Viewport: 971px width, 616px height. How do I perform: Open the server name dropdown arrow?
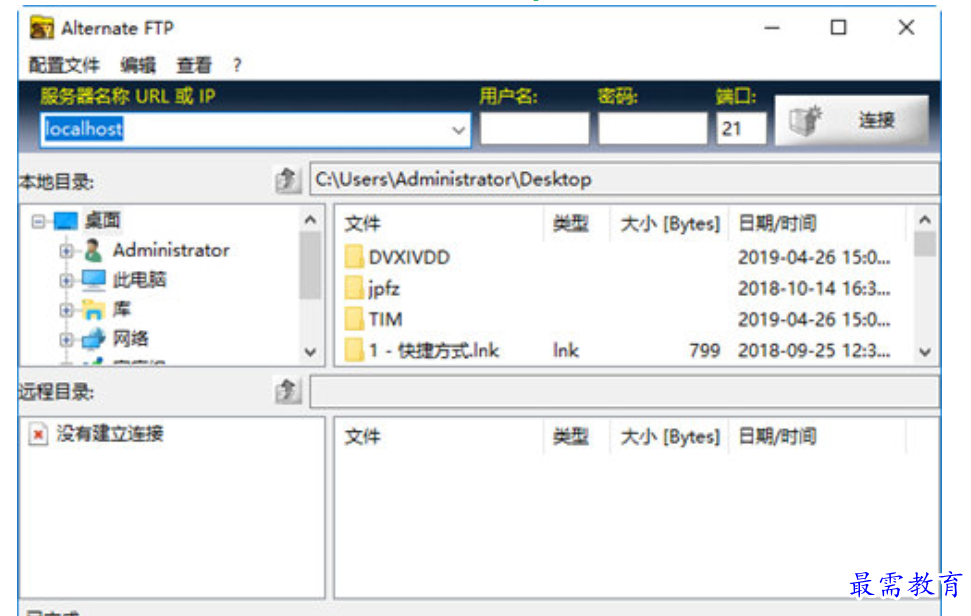pyautogui.click(x=458, y=130)
